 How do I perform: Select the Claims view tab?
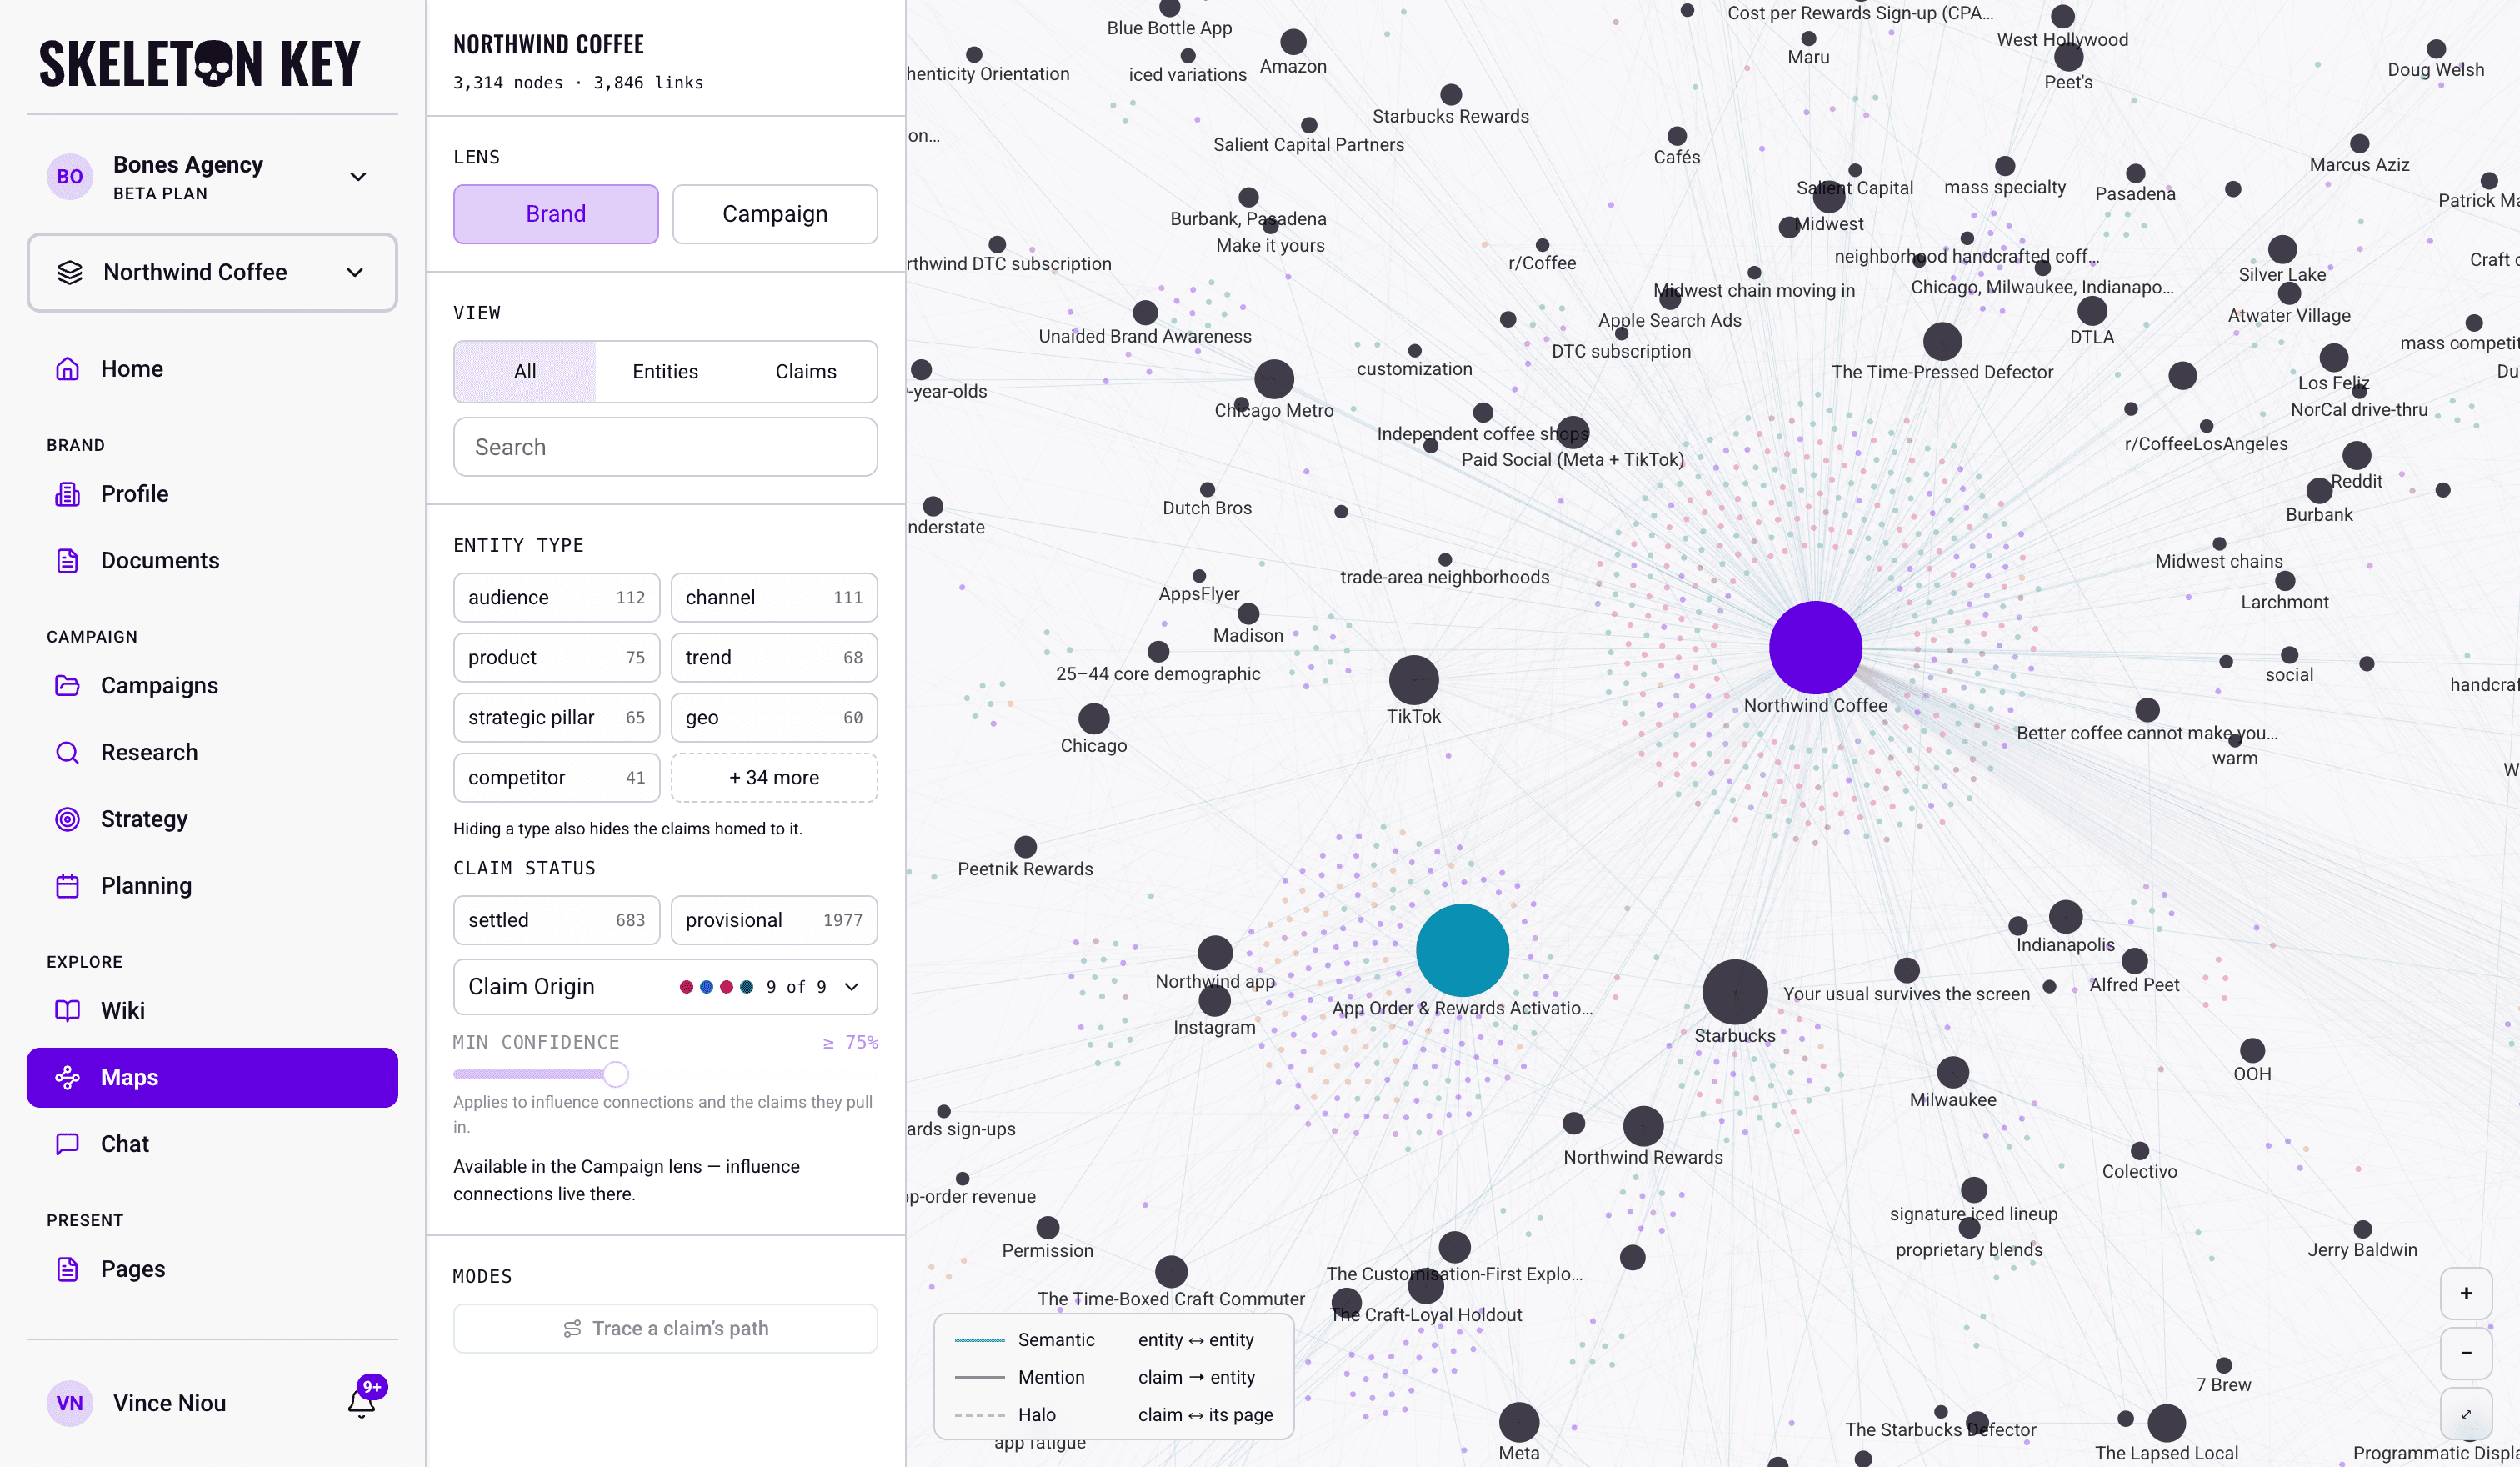pos(806,372)
